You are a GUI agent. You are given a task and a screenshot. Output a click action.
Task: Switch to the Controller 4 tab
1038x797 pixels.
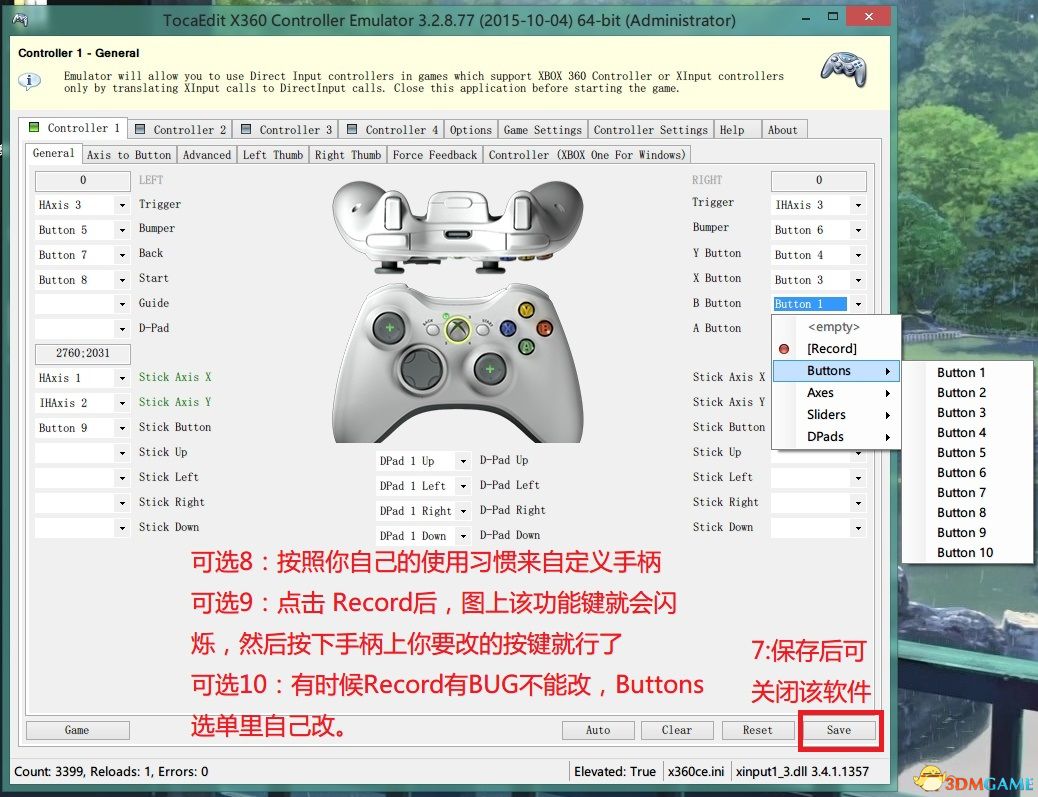pyautogui.click(x=392, y=130)
